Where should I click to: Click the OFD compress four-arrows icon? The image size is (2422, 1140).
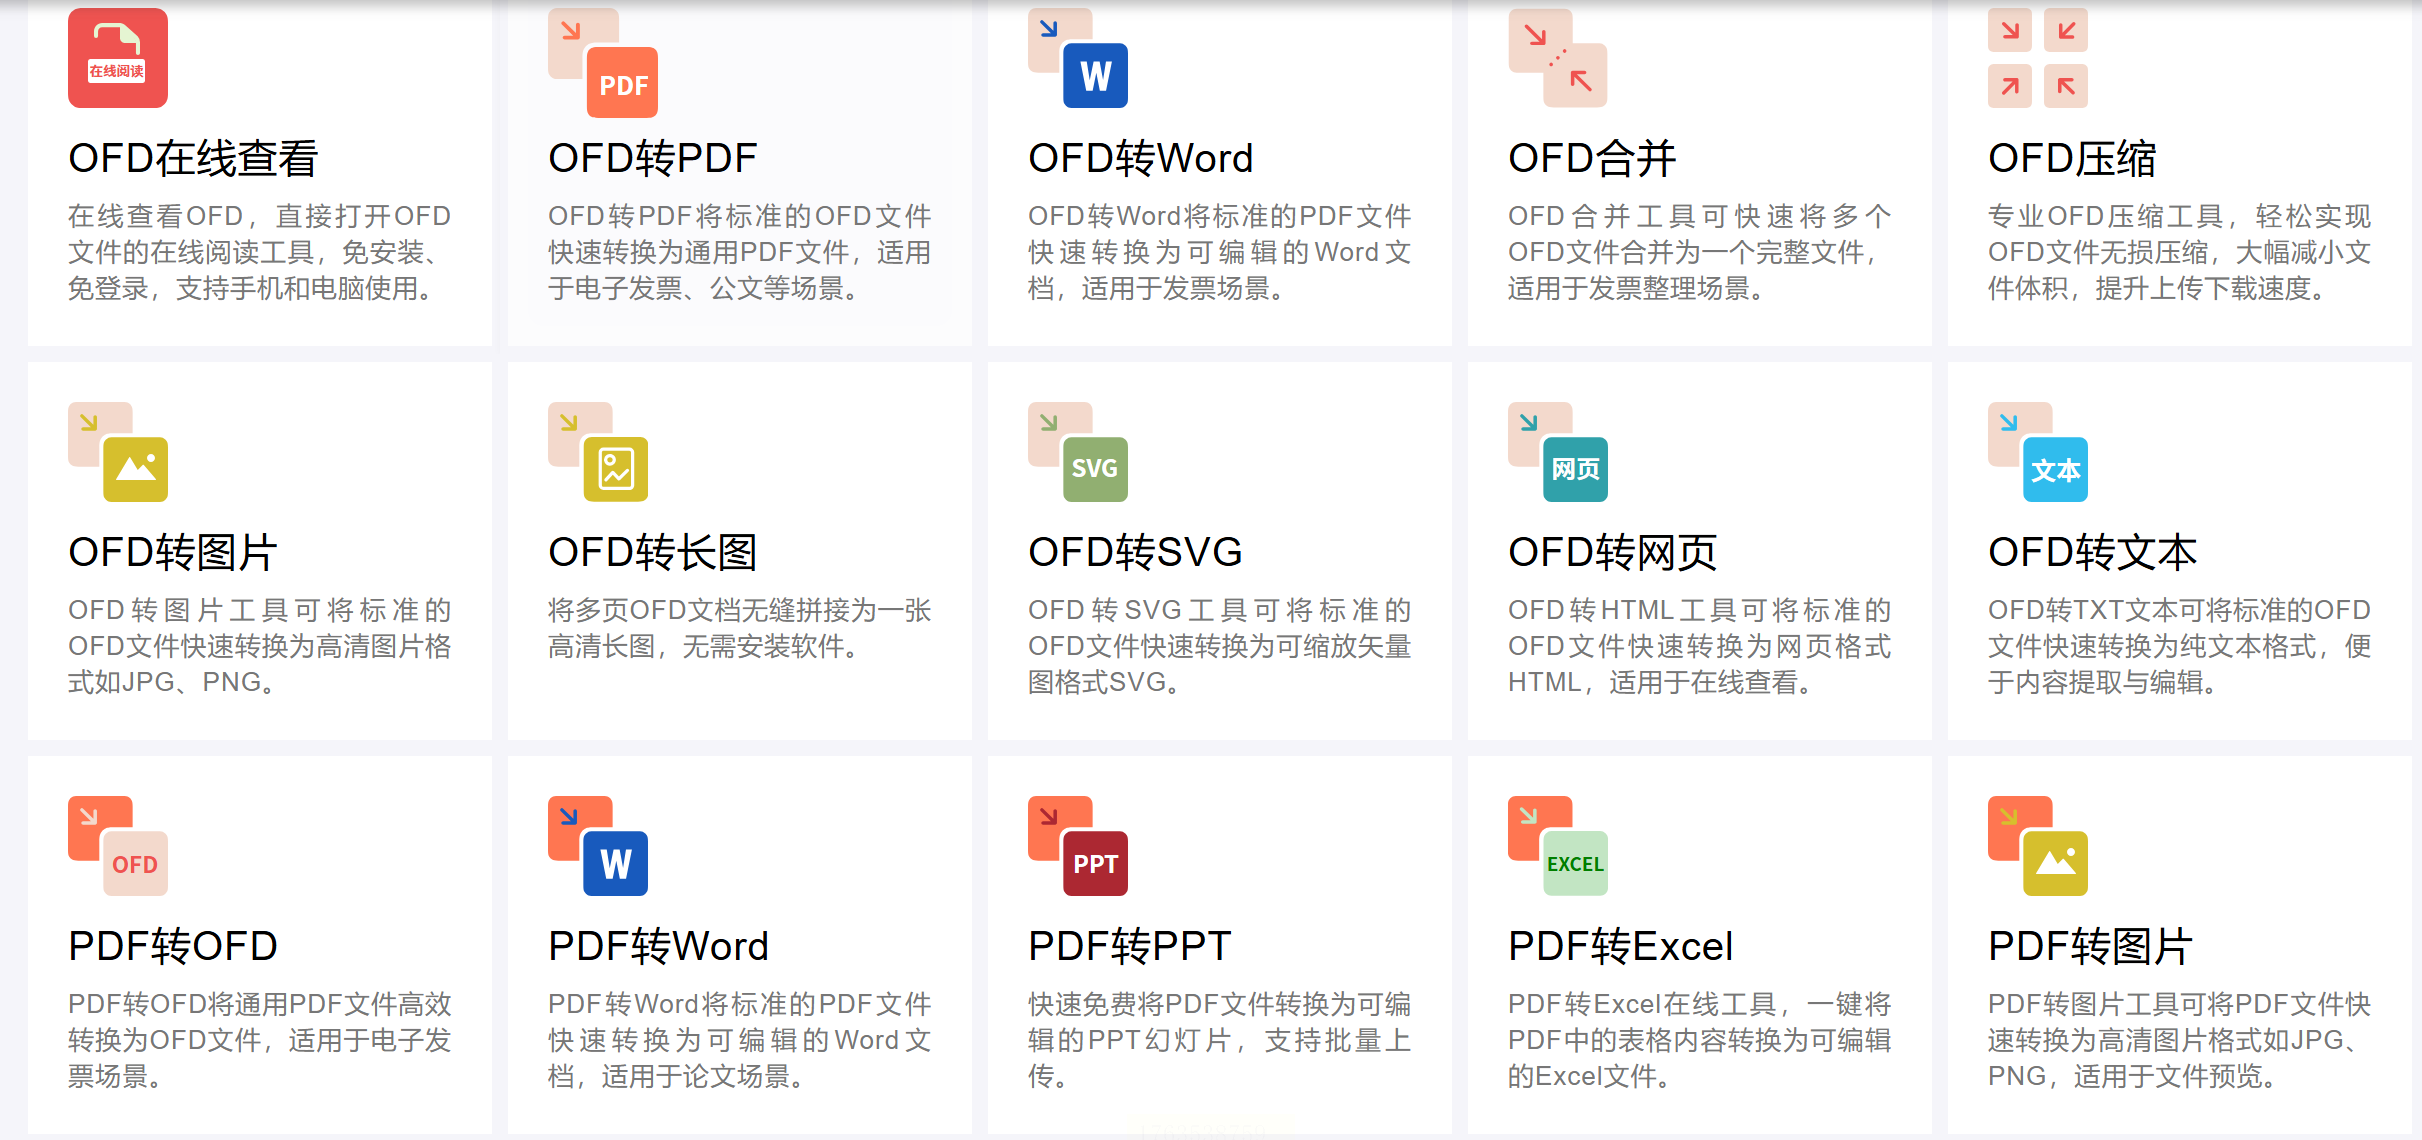2038,59
